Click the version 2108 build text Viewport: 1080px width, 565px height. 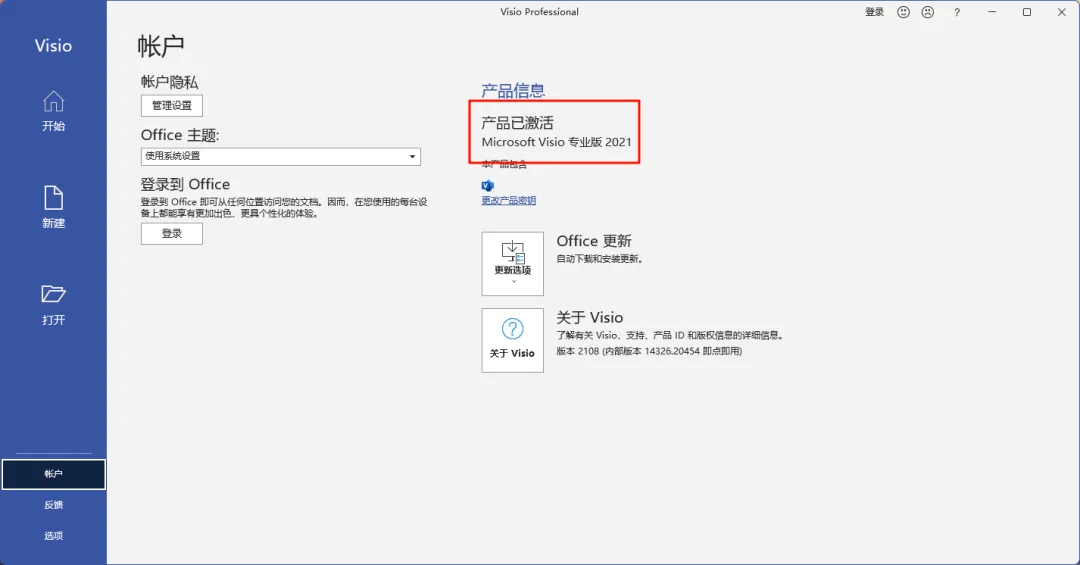649,351
